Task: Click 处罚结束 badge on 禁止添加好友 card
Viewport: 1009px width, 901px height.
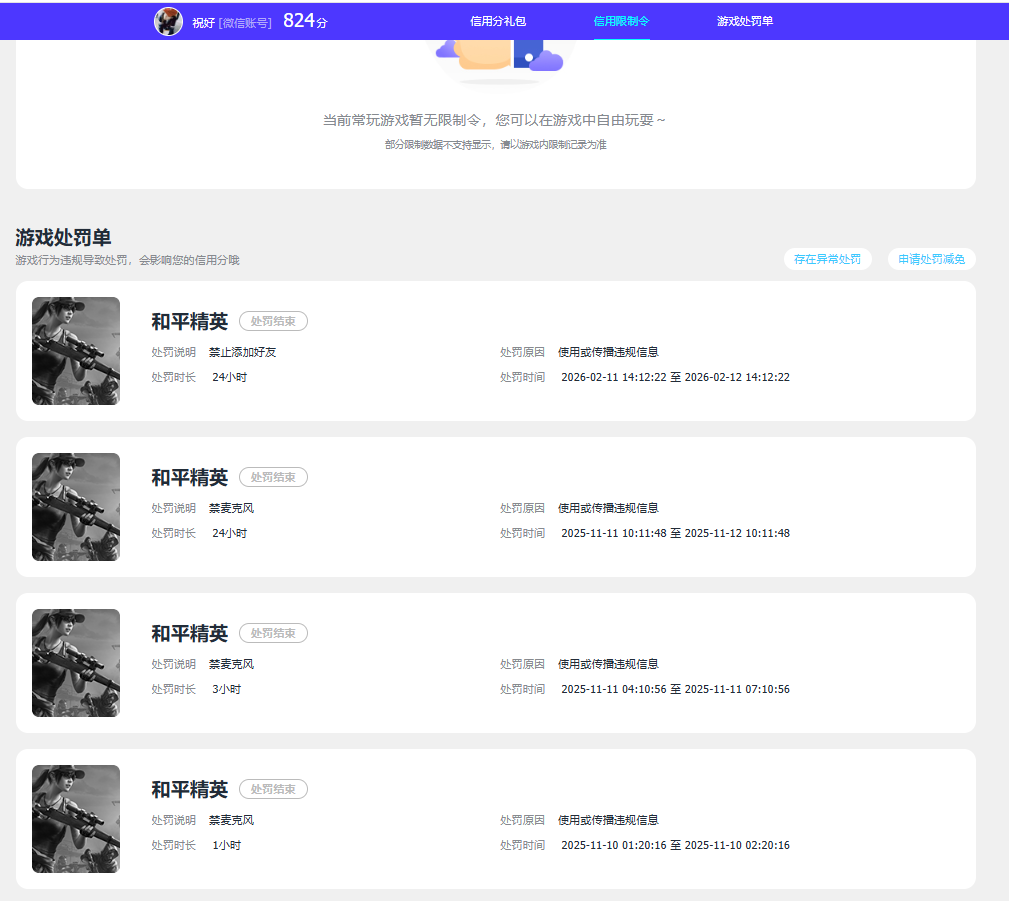Action: tap(273, 321)
